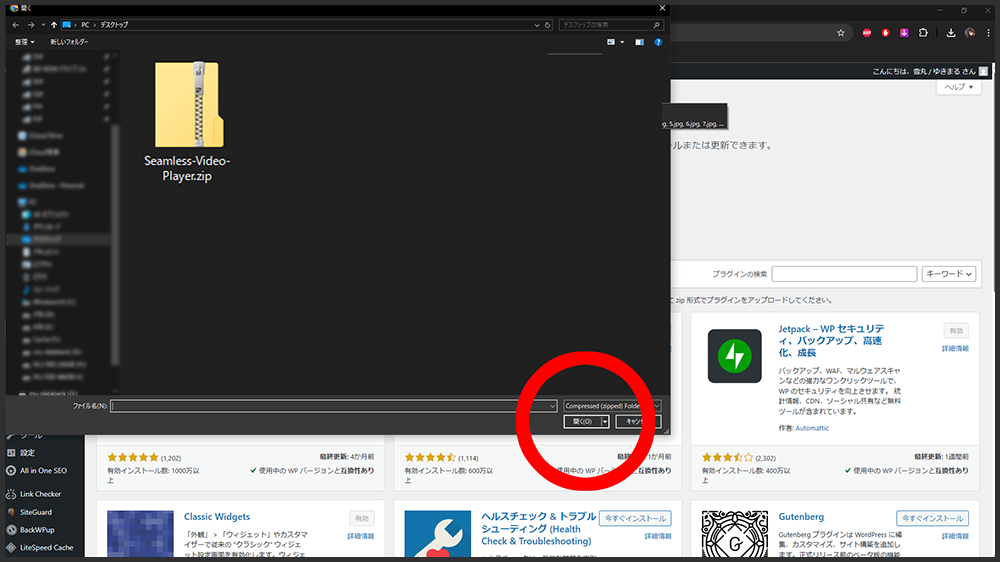Open recent locations dropdown arrow
The height and width of the screenshot is (562, 1000).
click(x=43, y=25)
